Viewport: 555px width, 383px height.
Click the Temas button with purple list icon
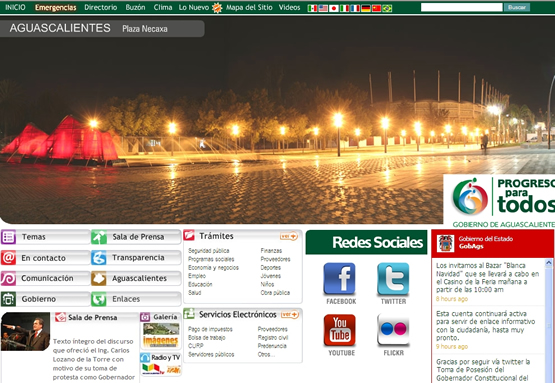[x=45, y=237]
